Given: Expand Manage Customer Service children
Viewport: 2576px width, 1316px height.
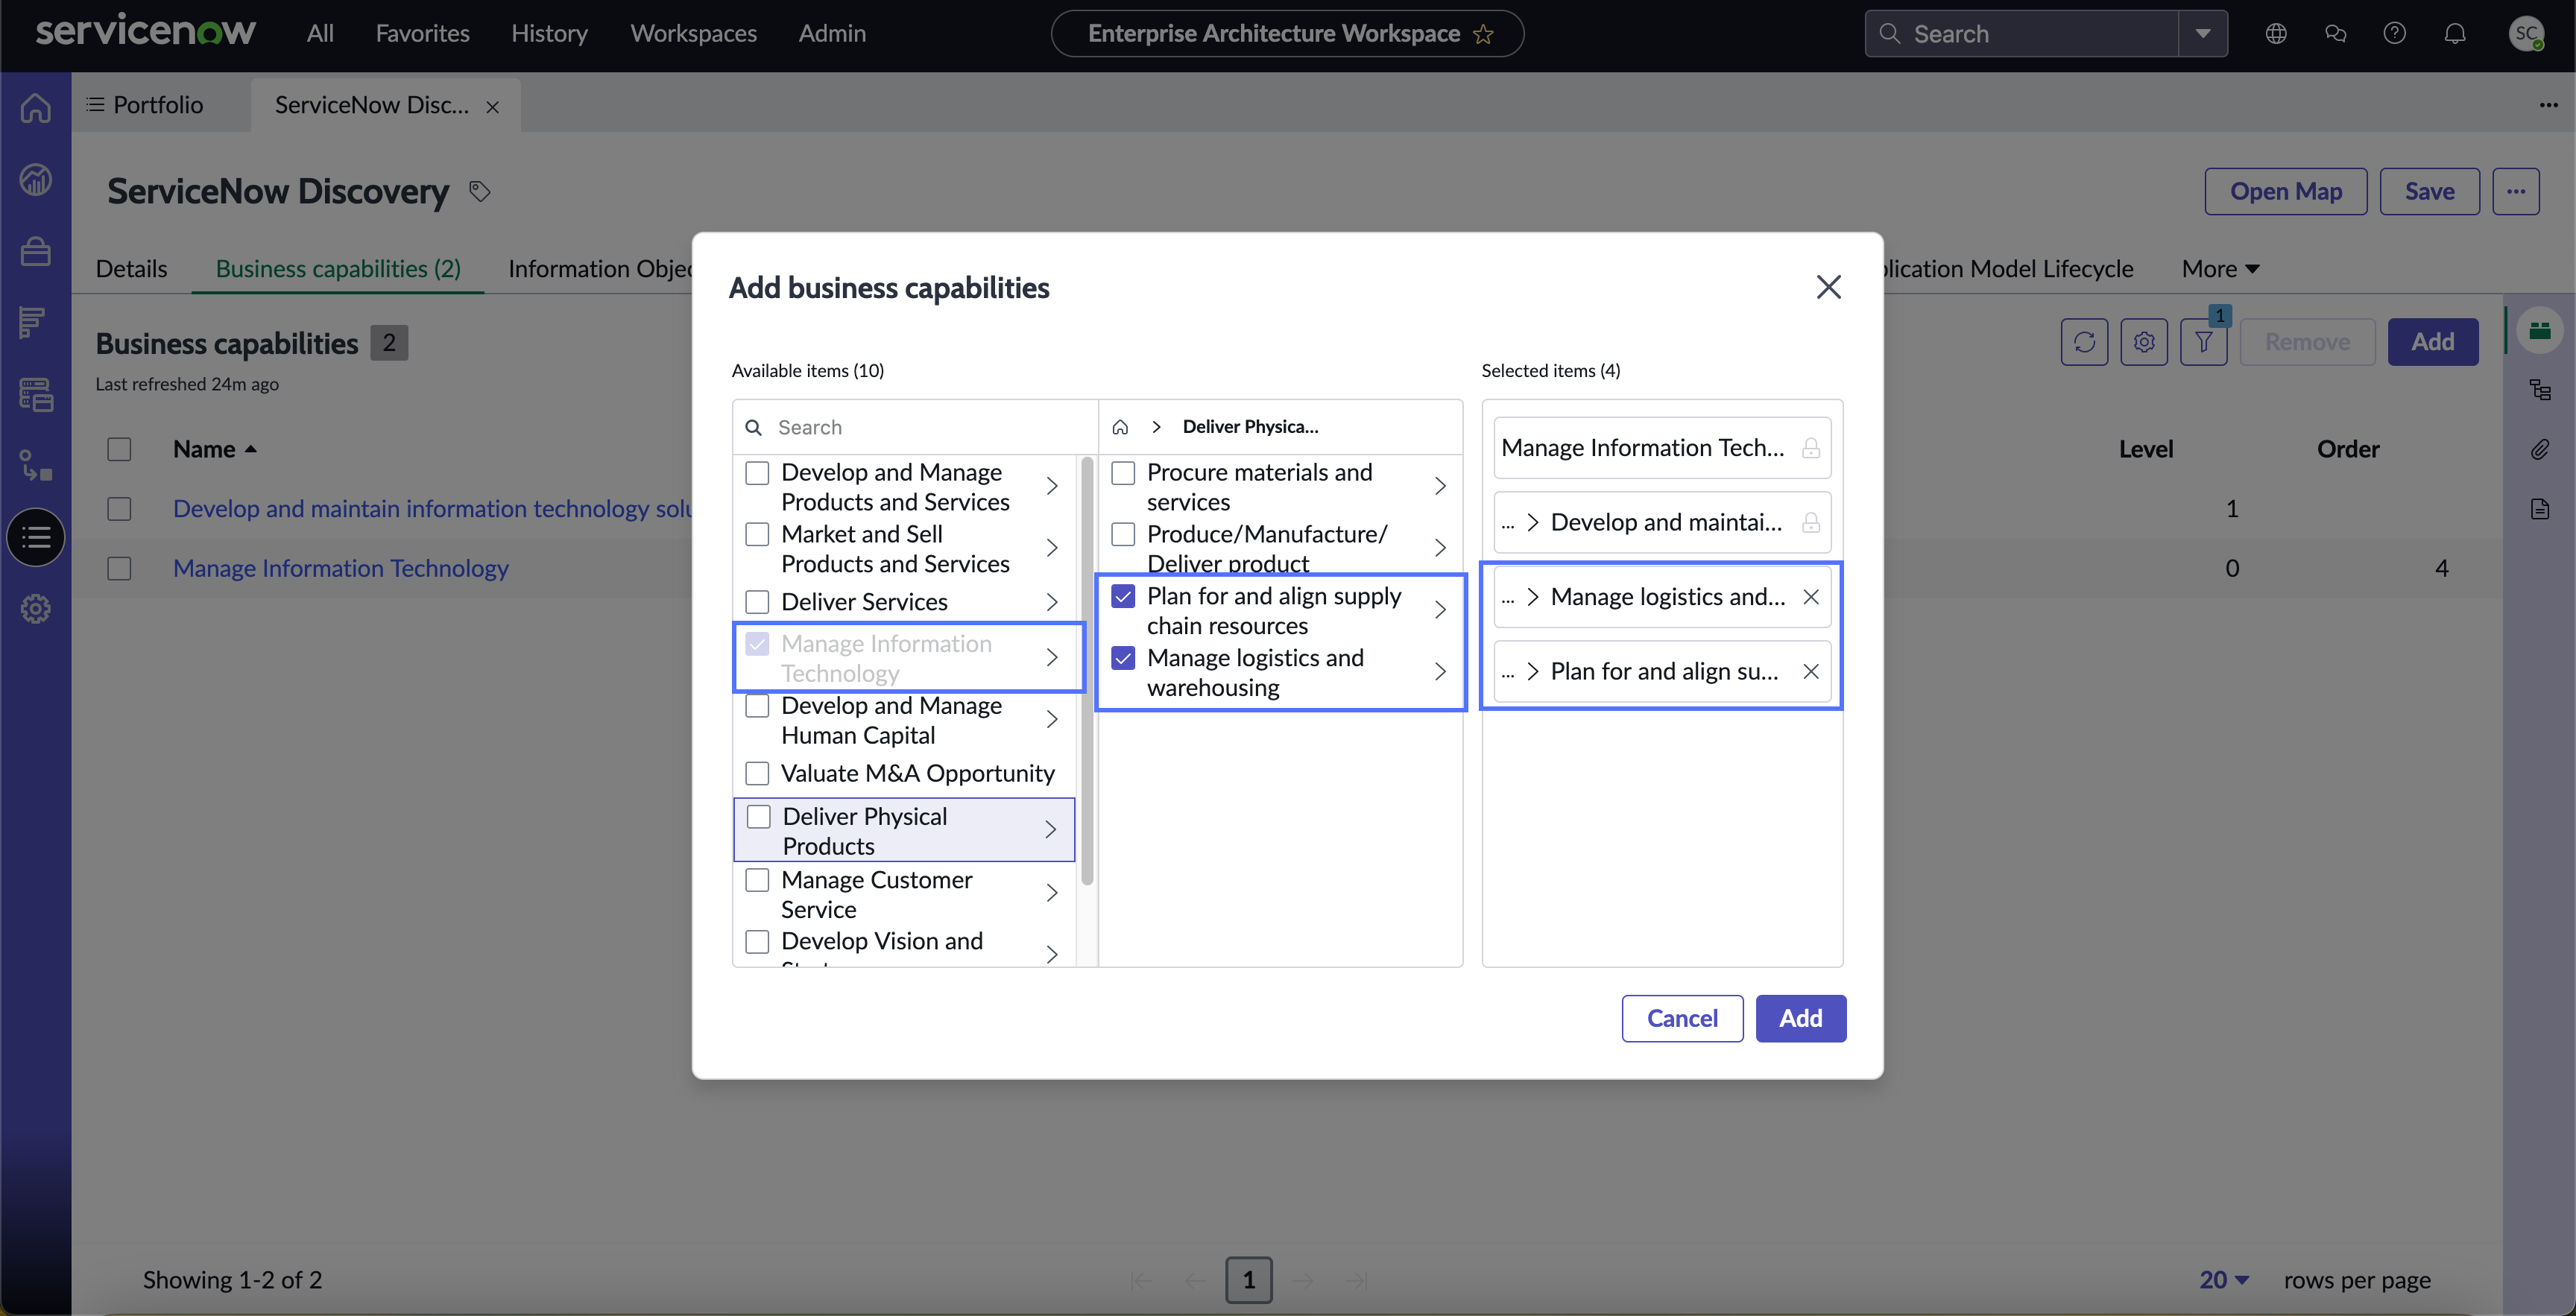Looking at the screenshot, I should 1052,893.
